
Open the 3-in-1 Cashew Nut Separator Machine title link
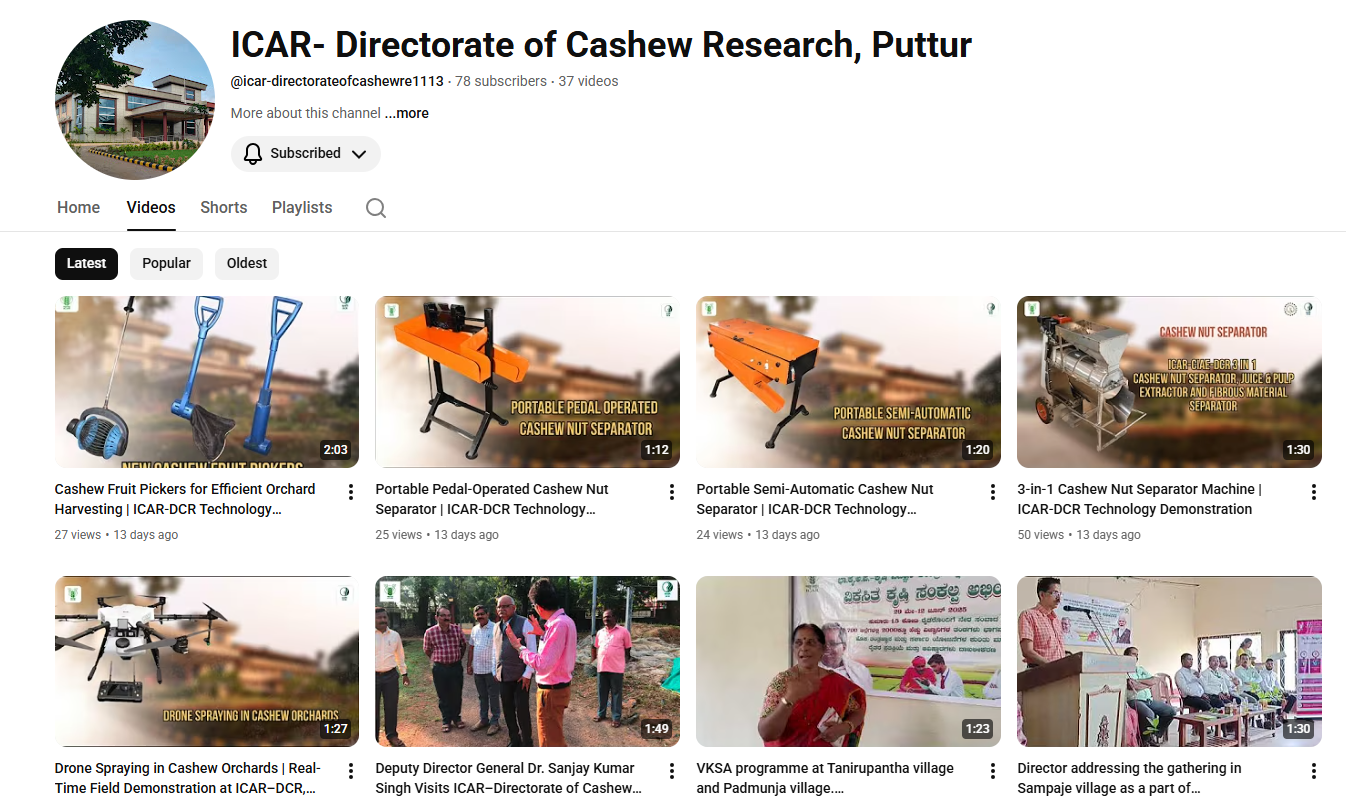(x=1139, y=499)
